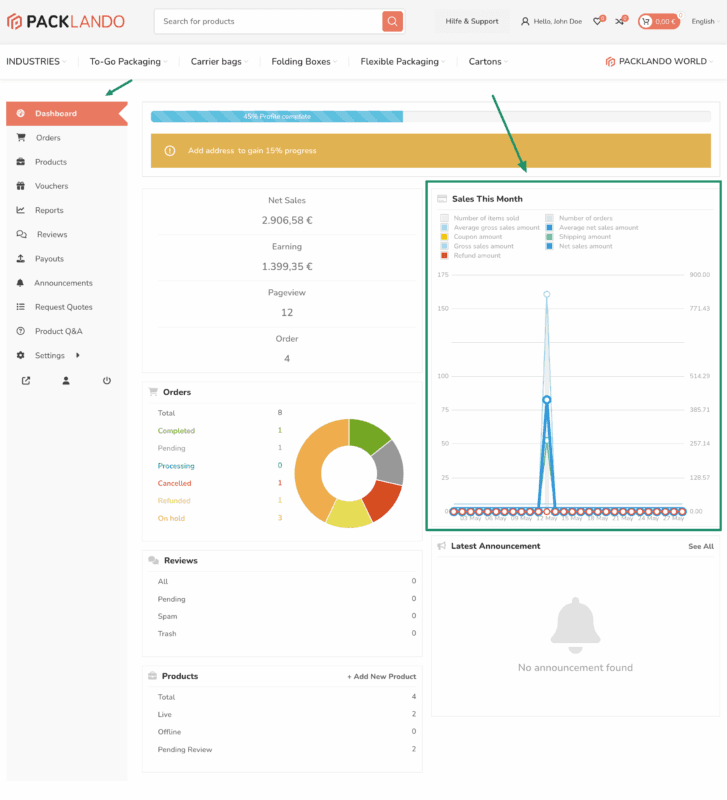727x800 pixels.
Task: Click the On hold orders link
Action: (171, 518)
